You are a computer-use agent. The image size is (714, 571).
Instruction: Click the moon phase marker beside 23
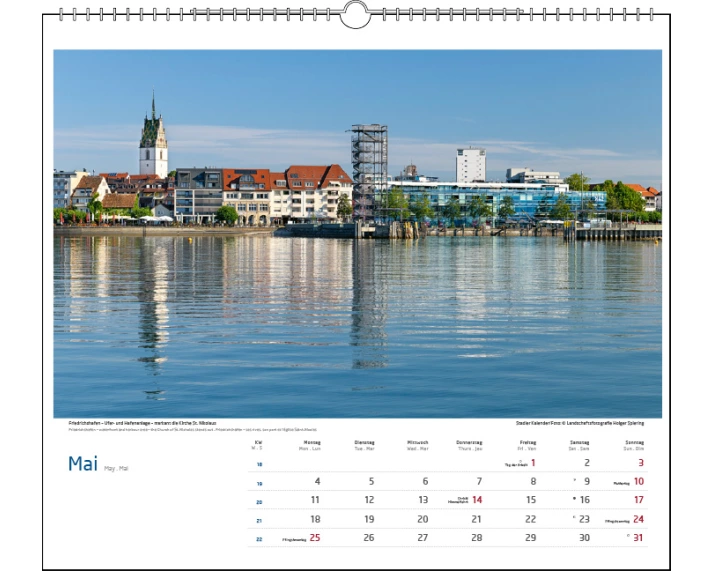[x=574, y=518]
